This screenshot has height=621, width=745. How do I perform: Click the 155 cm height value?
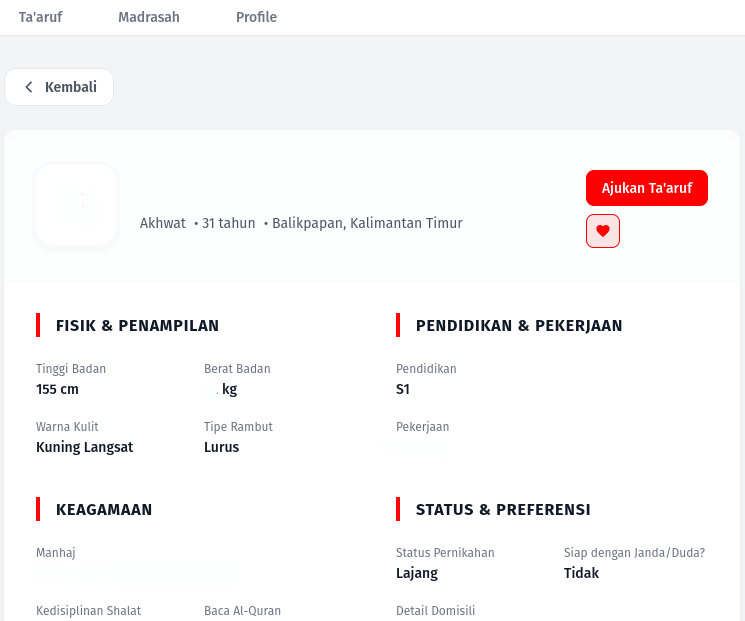57,389
